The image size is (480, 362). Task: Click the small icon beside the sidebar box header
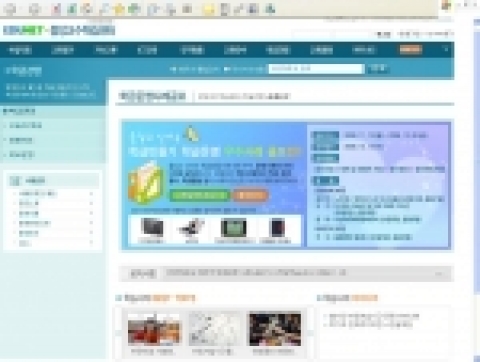point(15,181)
